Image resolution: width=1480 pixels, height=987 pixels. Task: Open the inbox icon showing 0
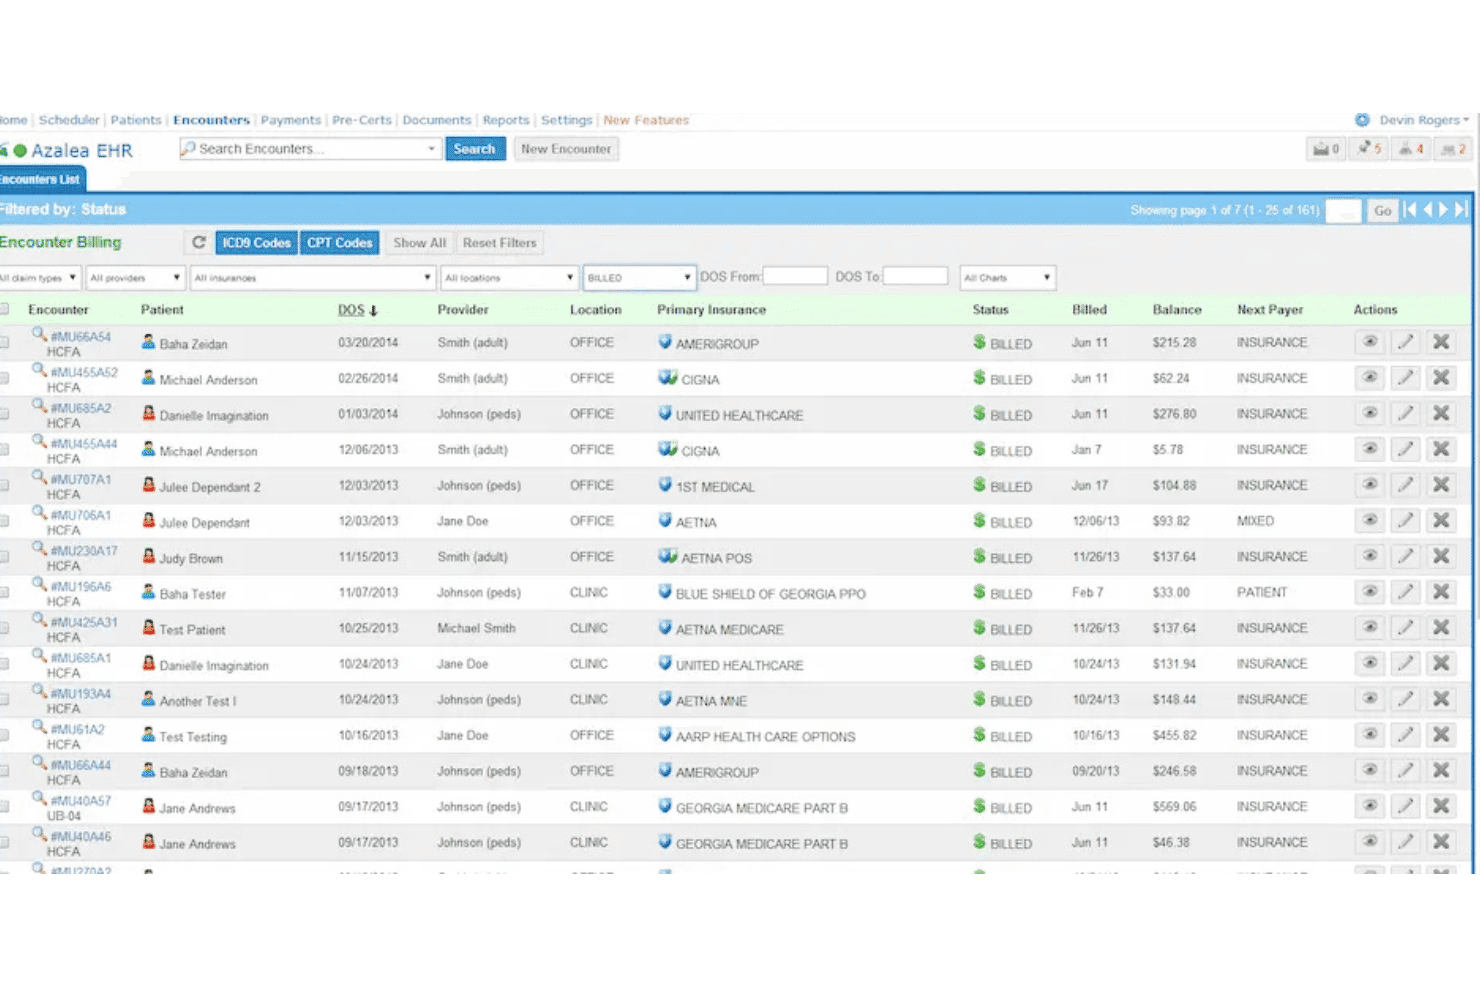pos(1326,149)
